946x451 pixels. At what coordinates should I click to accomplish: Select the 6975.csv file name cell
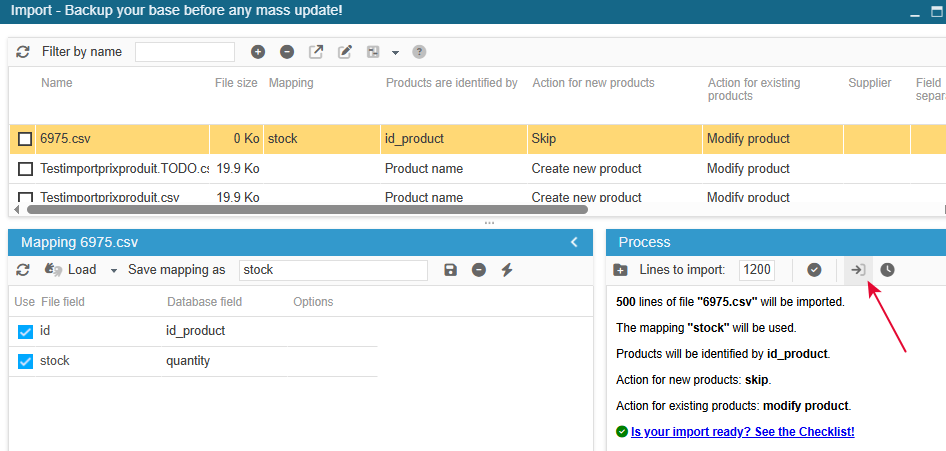(x=123, y=139)
